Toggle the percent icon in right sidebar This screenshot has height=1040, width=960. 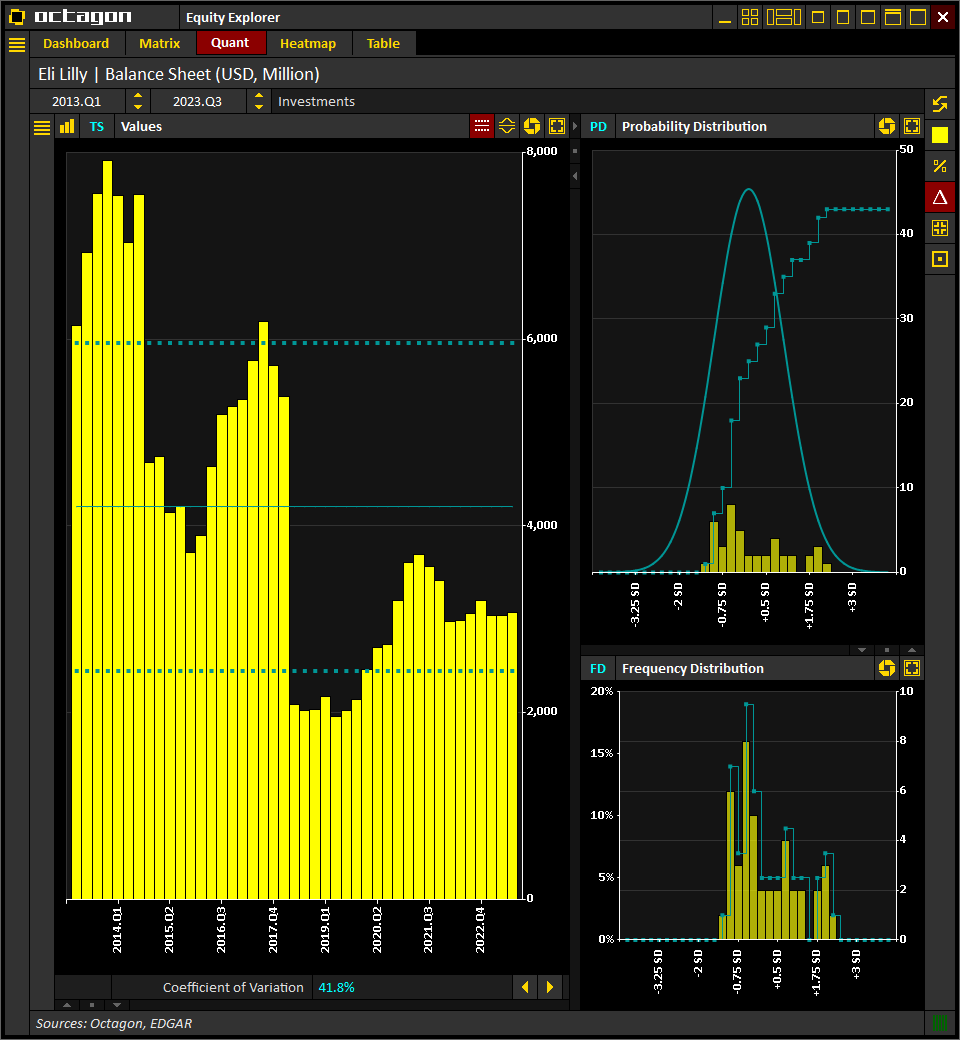coord(940,166)
